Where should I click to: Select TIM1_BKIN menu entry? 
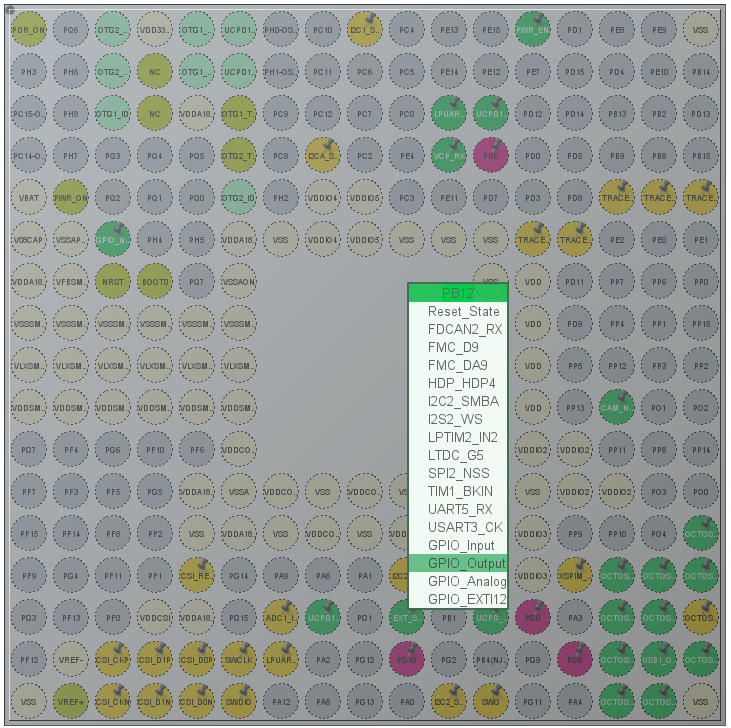click(458, 491)
